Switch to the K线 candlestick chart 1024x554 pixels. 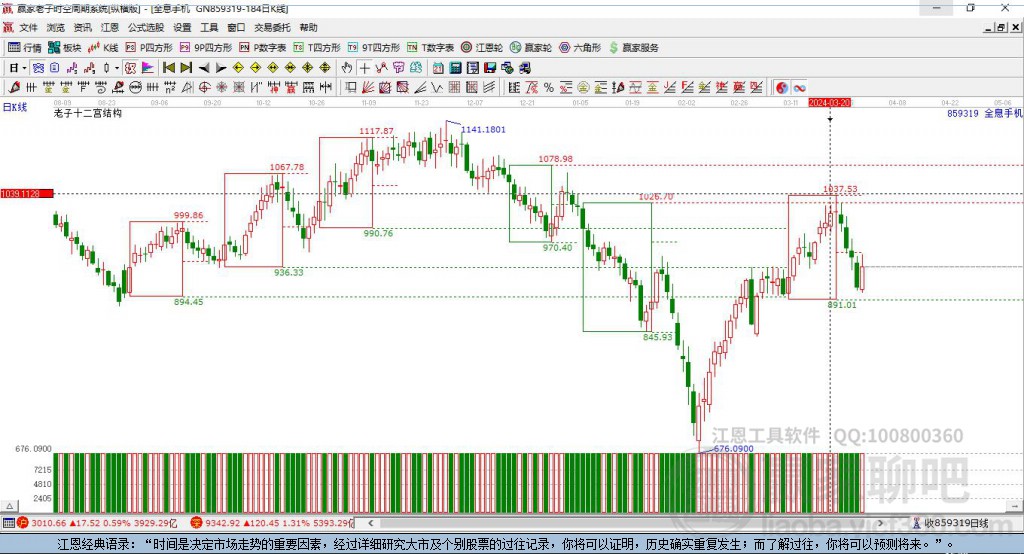[103, 48]
